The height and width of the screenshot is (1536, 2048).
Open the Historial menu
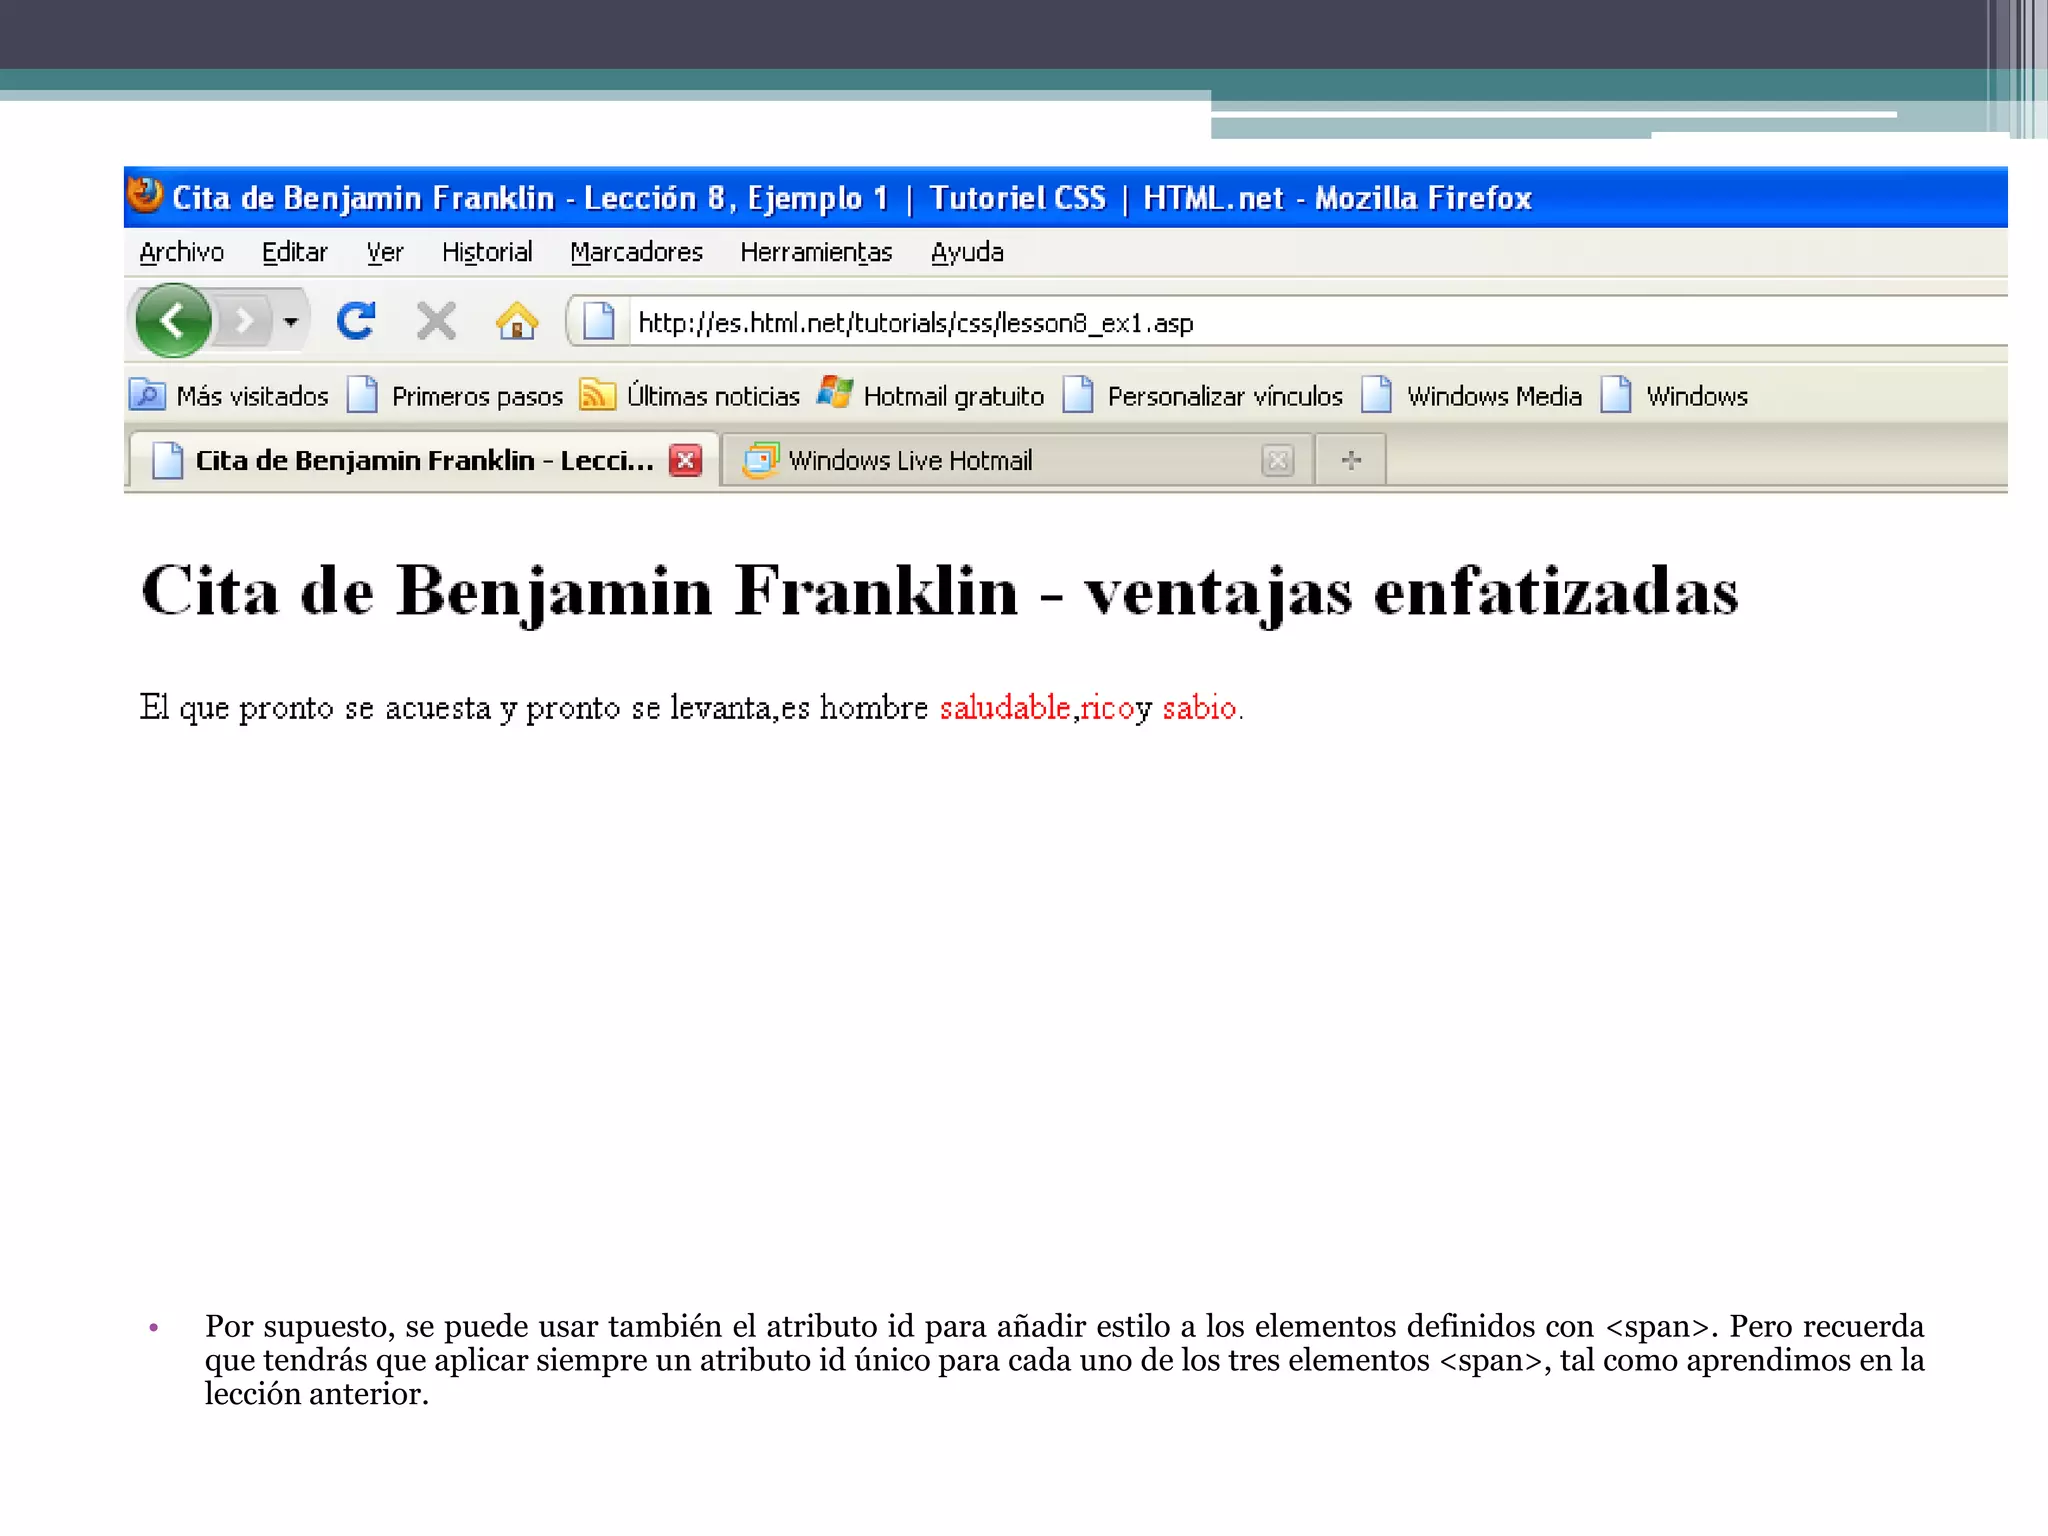coord(487,252)
